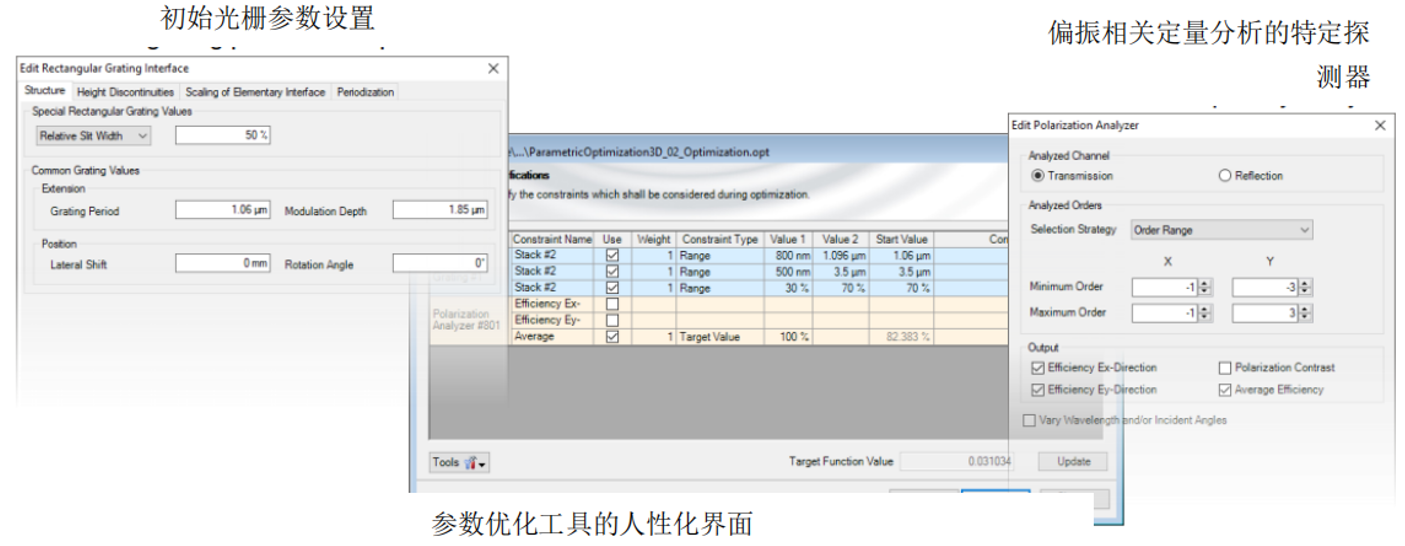This screenshot has width=1405, height=546.
Task: Select the Reflection analyzed channel
Action: point(1225,176)
